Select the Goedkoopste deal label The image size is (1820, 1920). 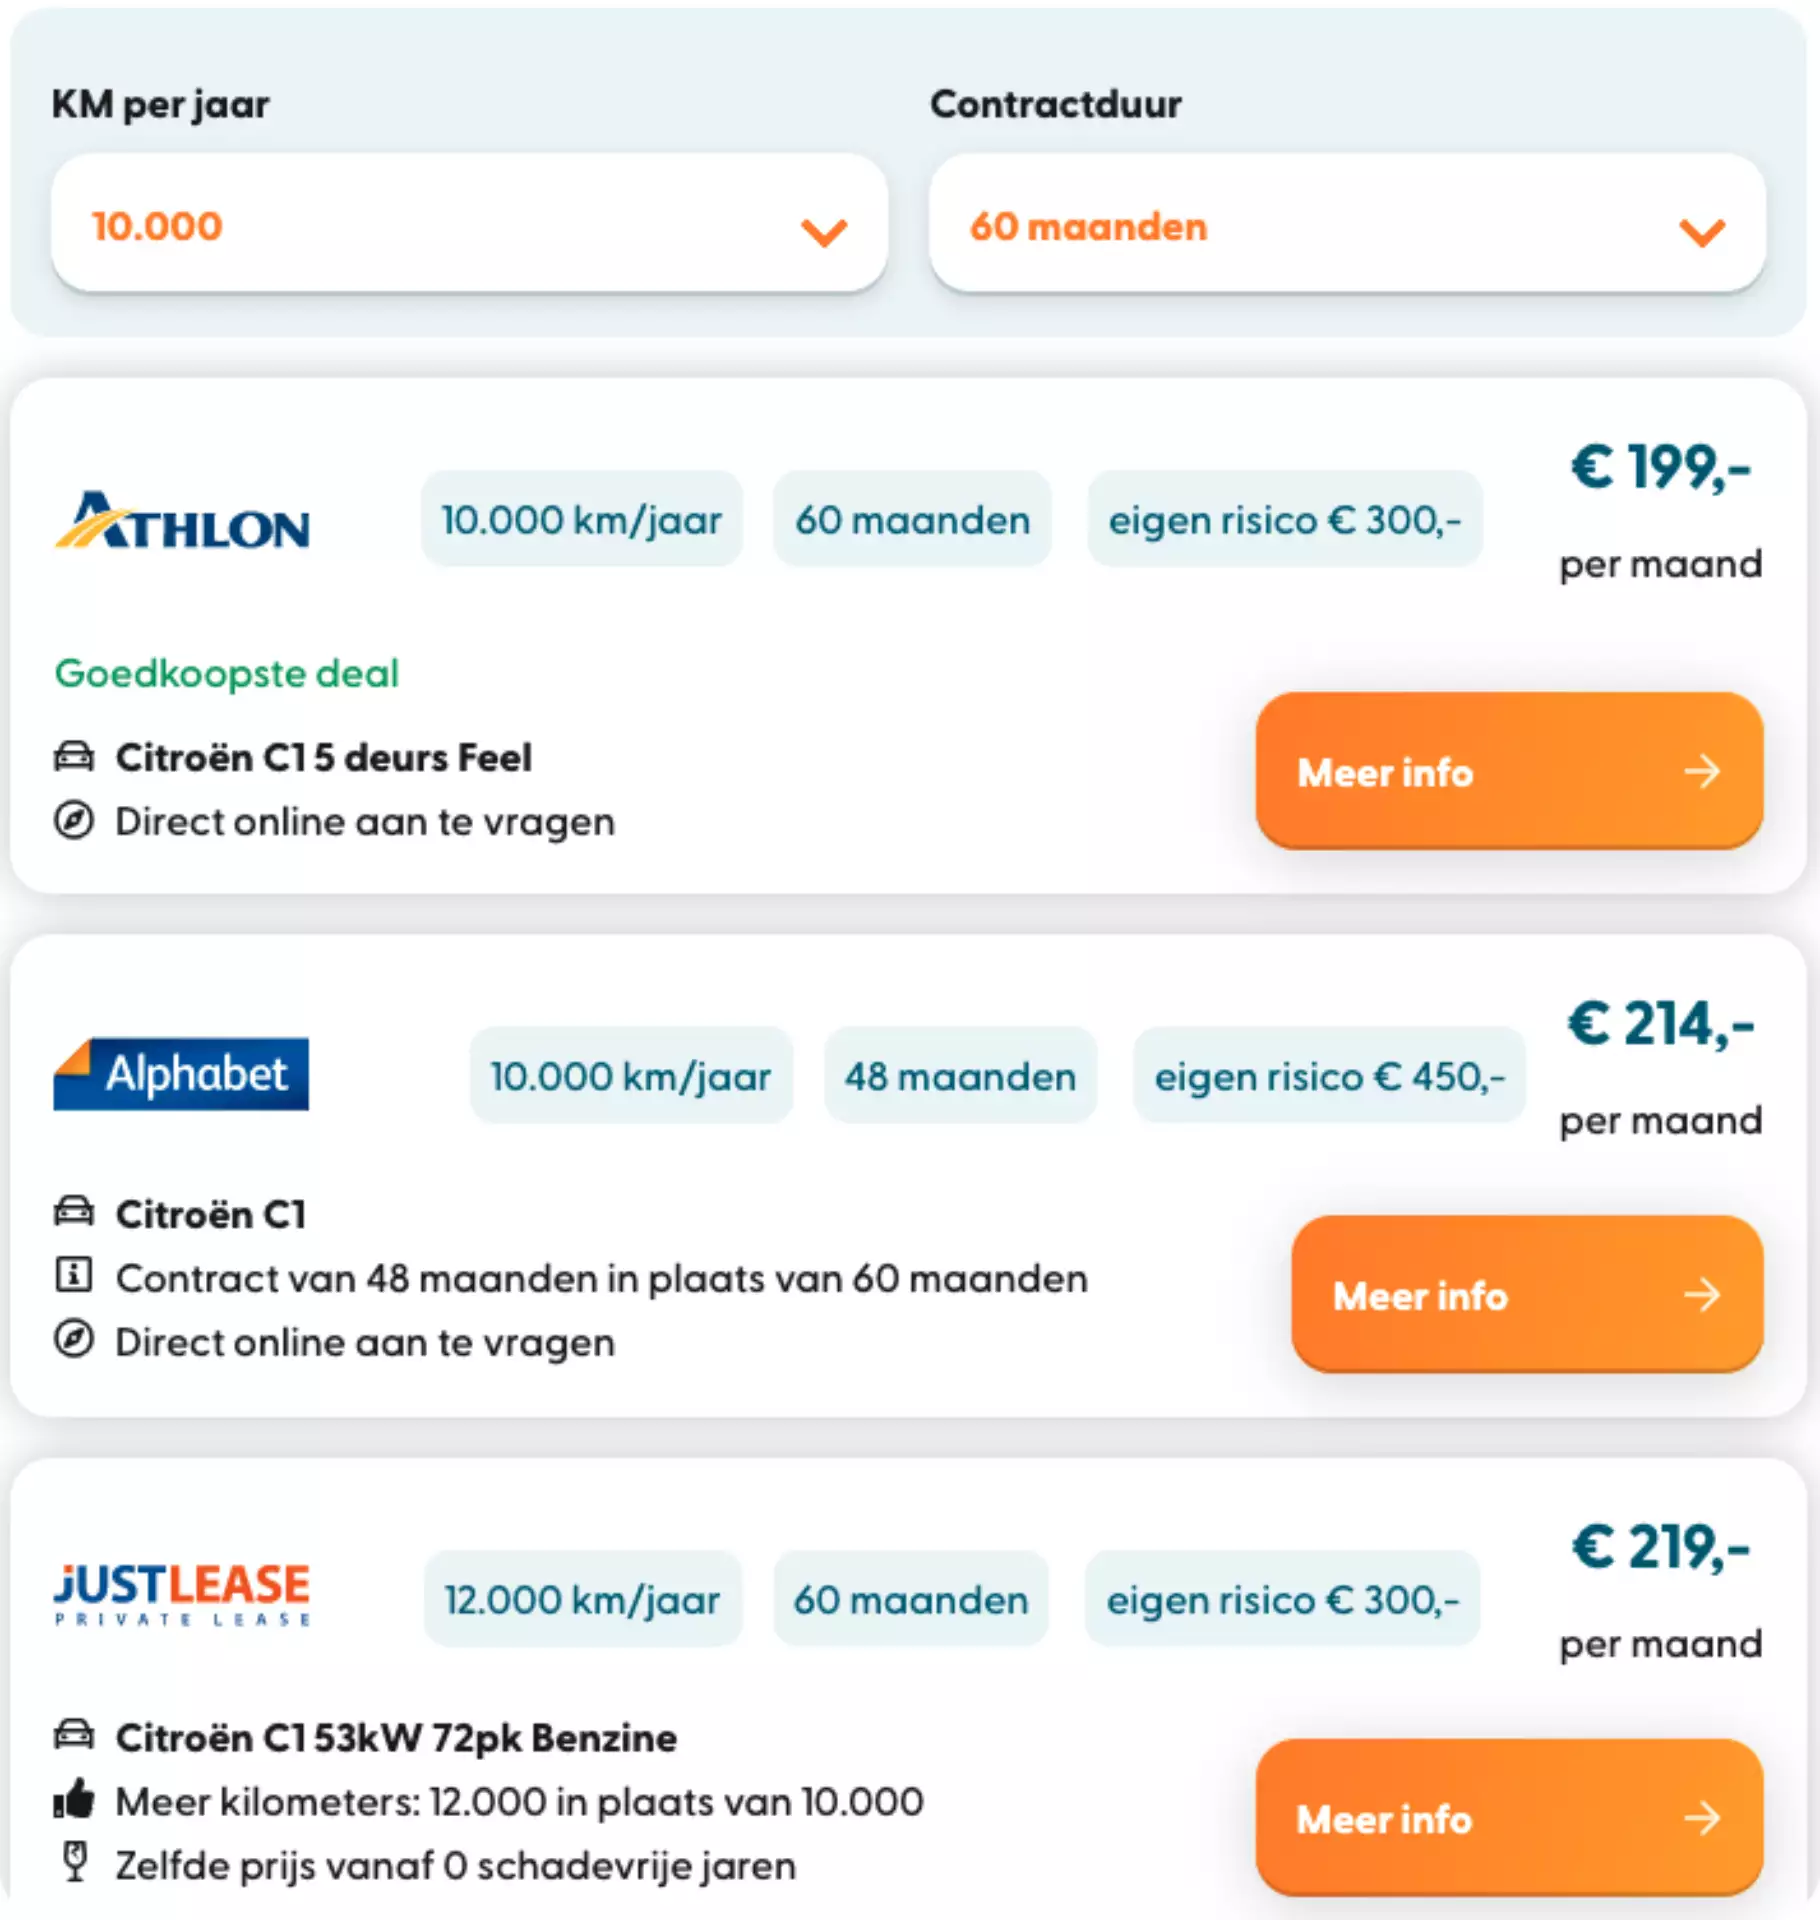(227, 674)
